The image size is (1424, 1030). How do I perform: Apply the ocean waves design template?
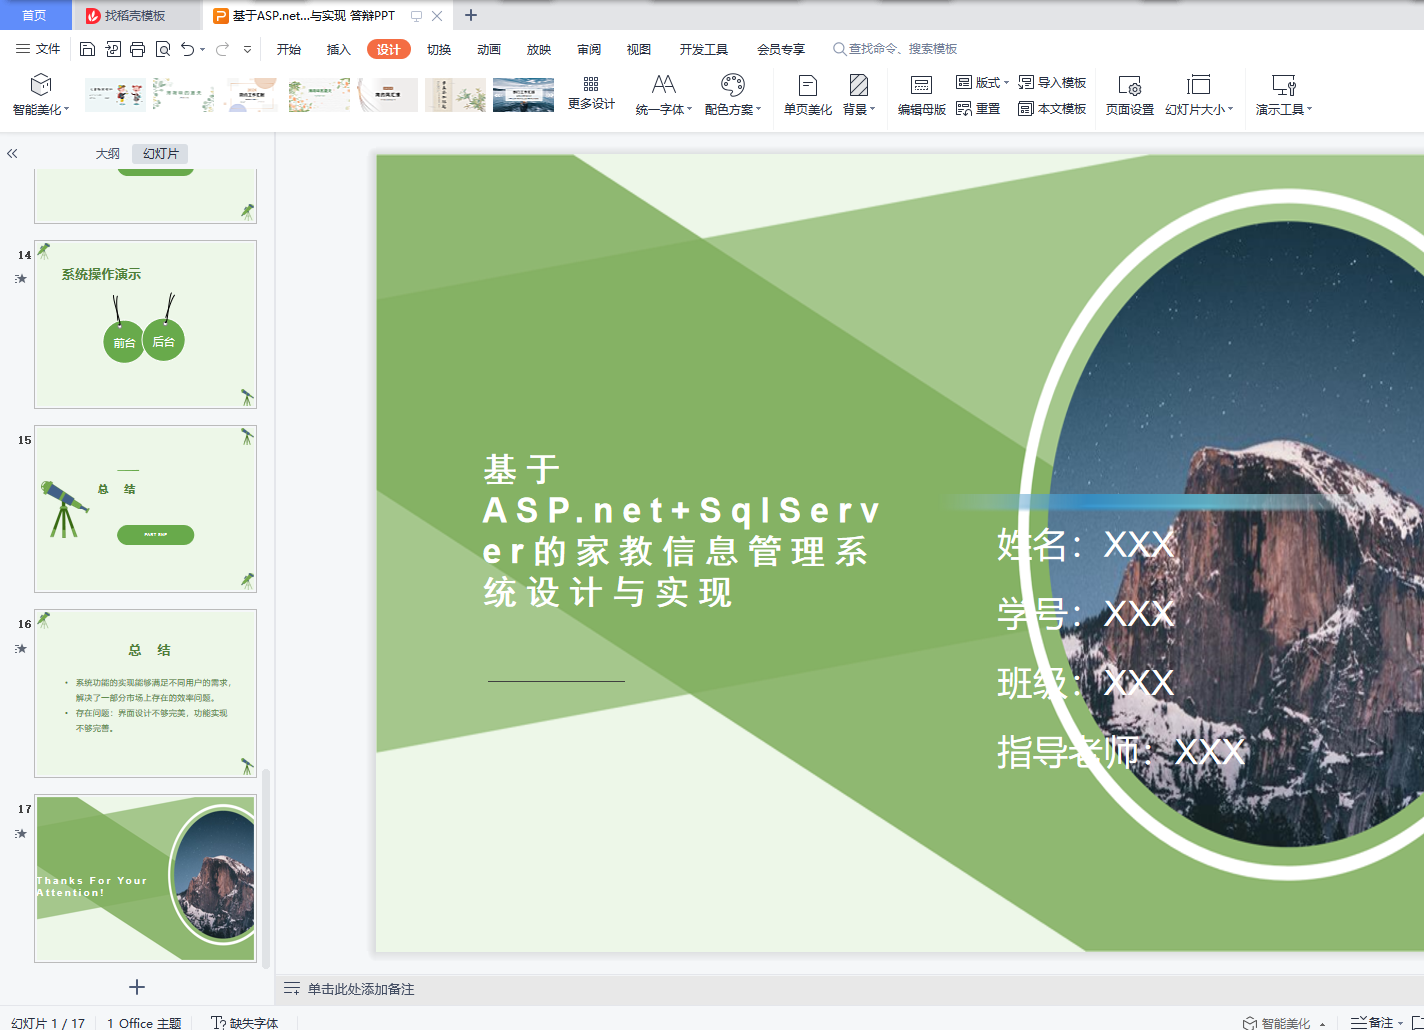click(523, 95)
